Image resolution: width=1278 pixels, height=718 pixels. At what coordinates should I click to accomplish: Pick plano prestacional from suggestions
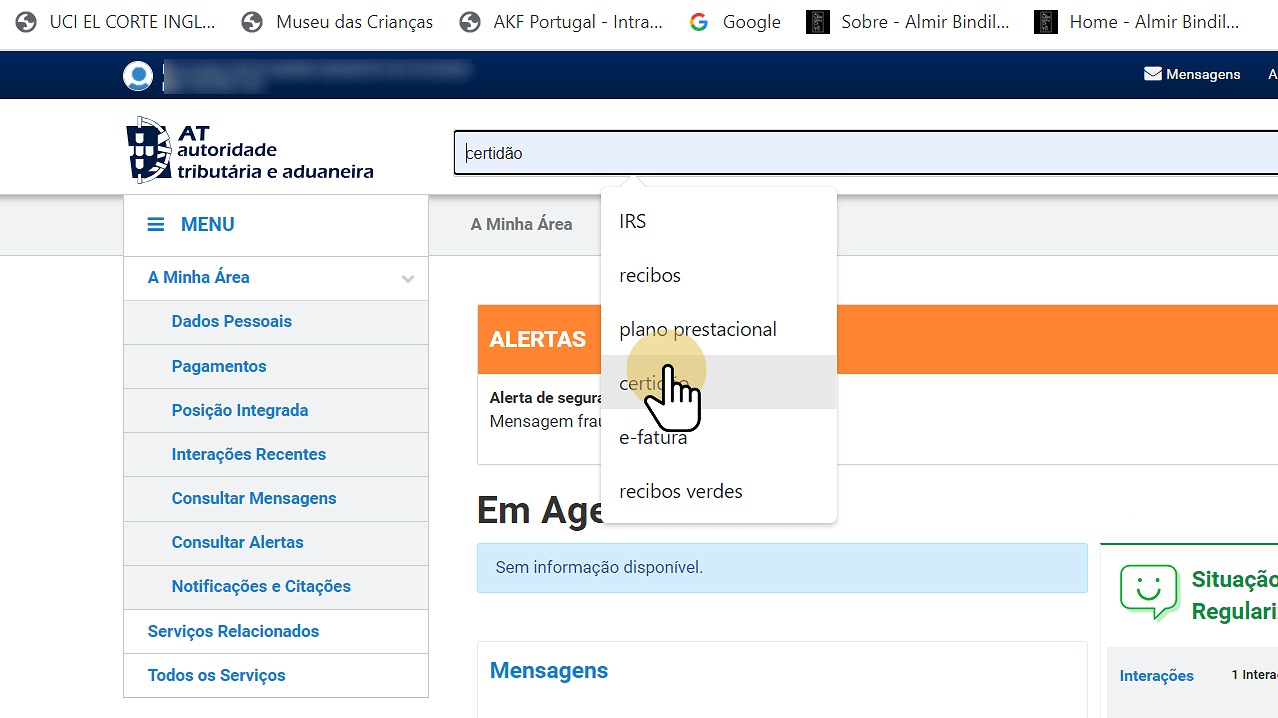tap(698, 330)
